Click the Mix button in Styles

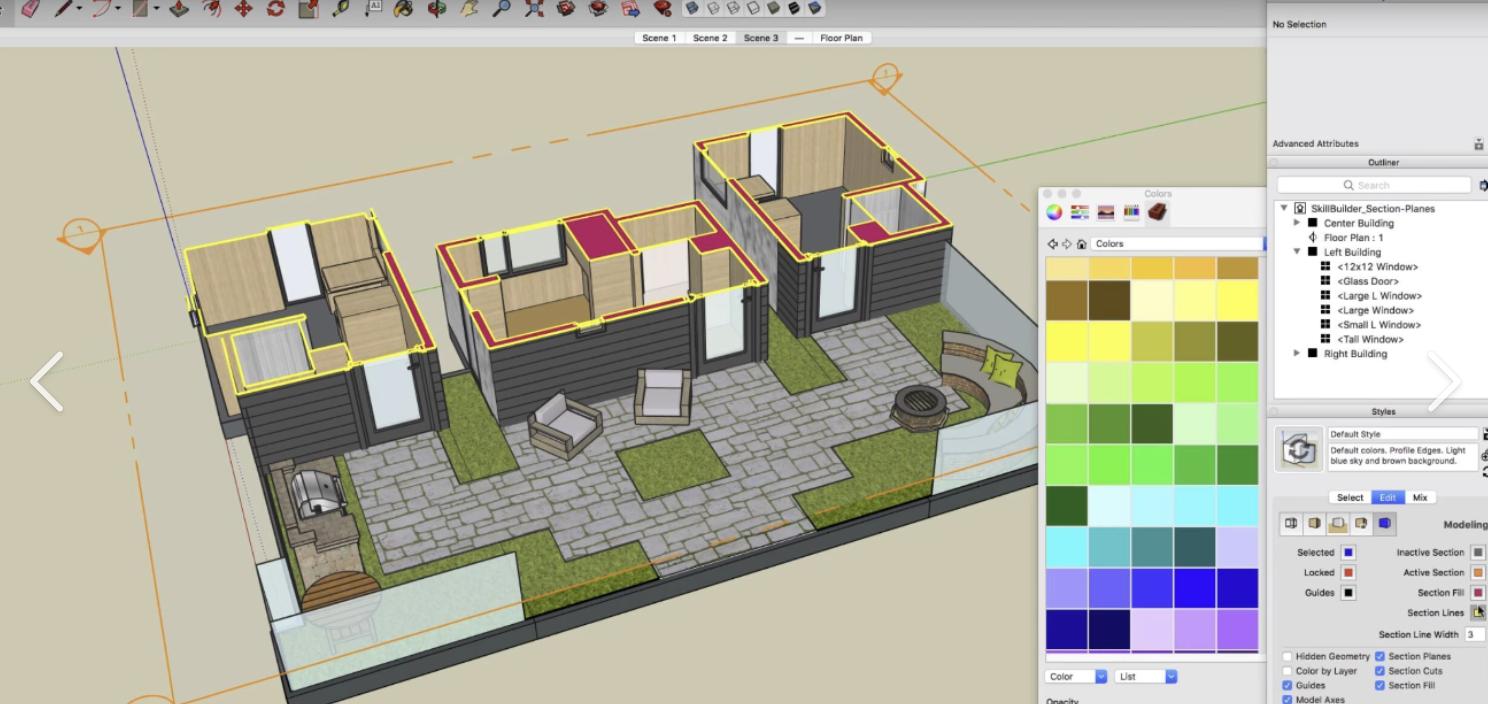point(1419,497)
